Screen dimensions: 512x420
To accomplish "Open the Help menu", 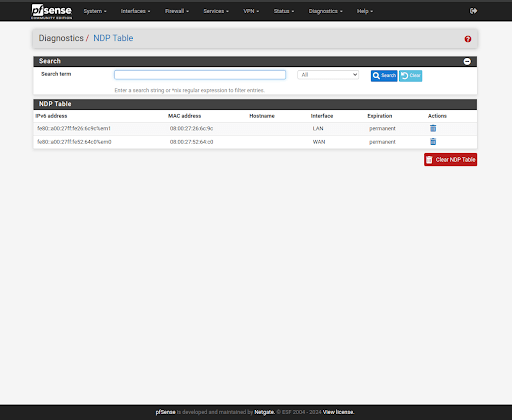I will tap(365, 11).
